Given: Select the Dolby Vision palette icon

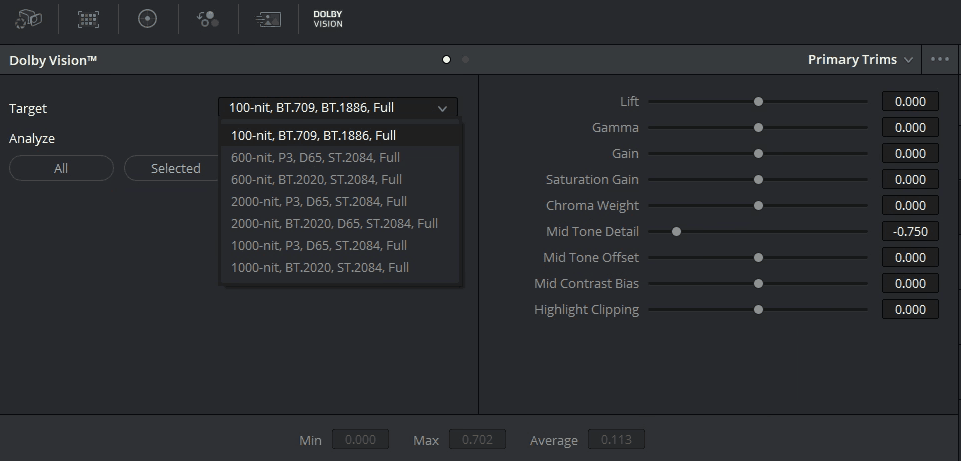Looking at the screenshot, I should pos(328,19).
